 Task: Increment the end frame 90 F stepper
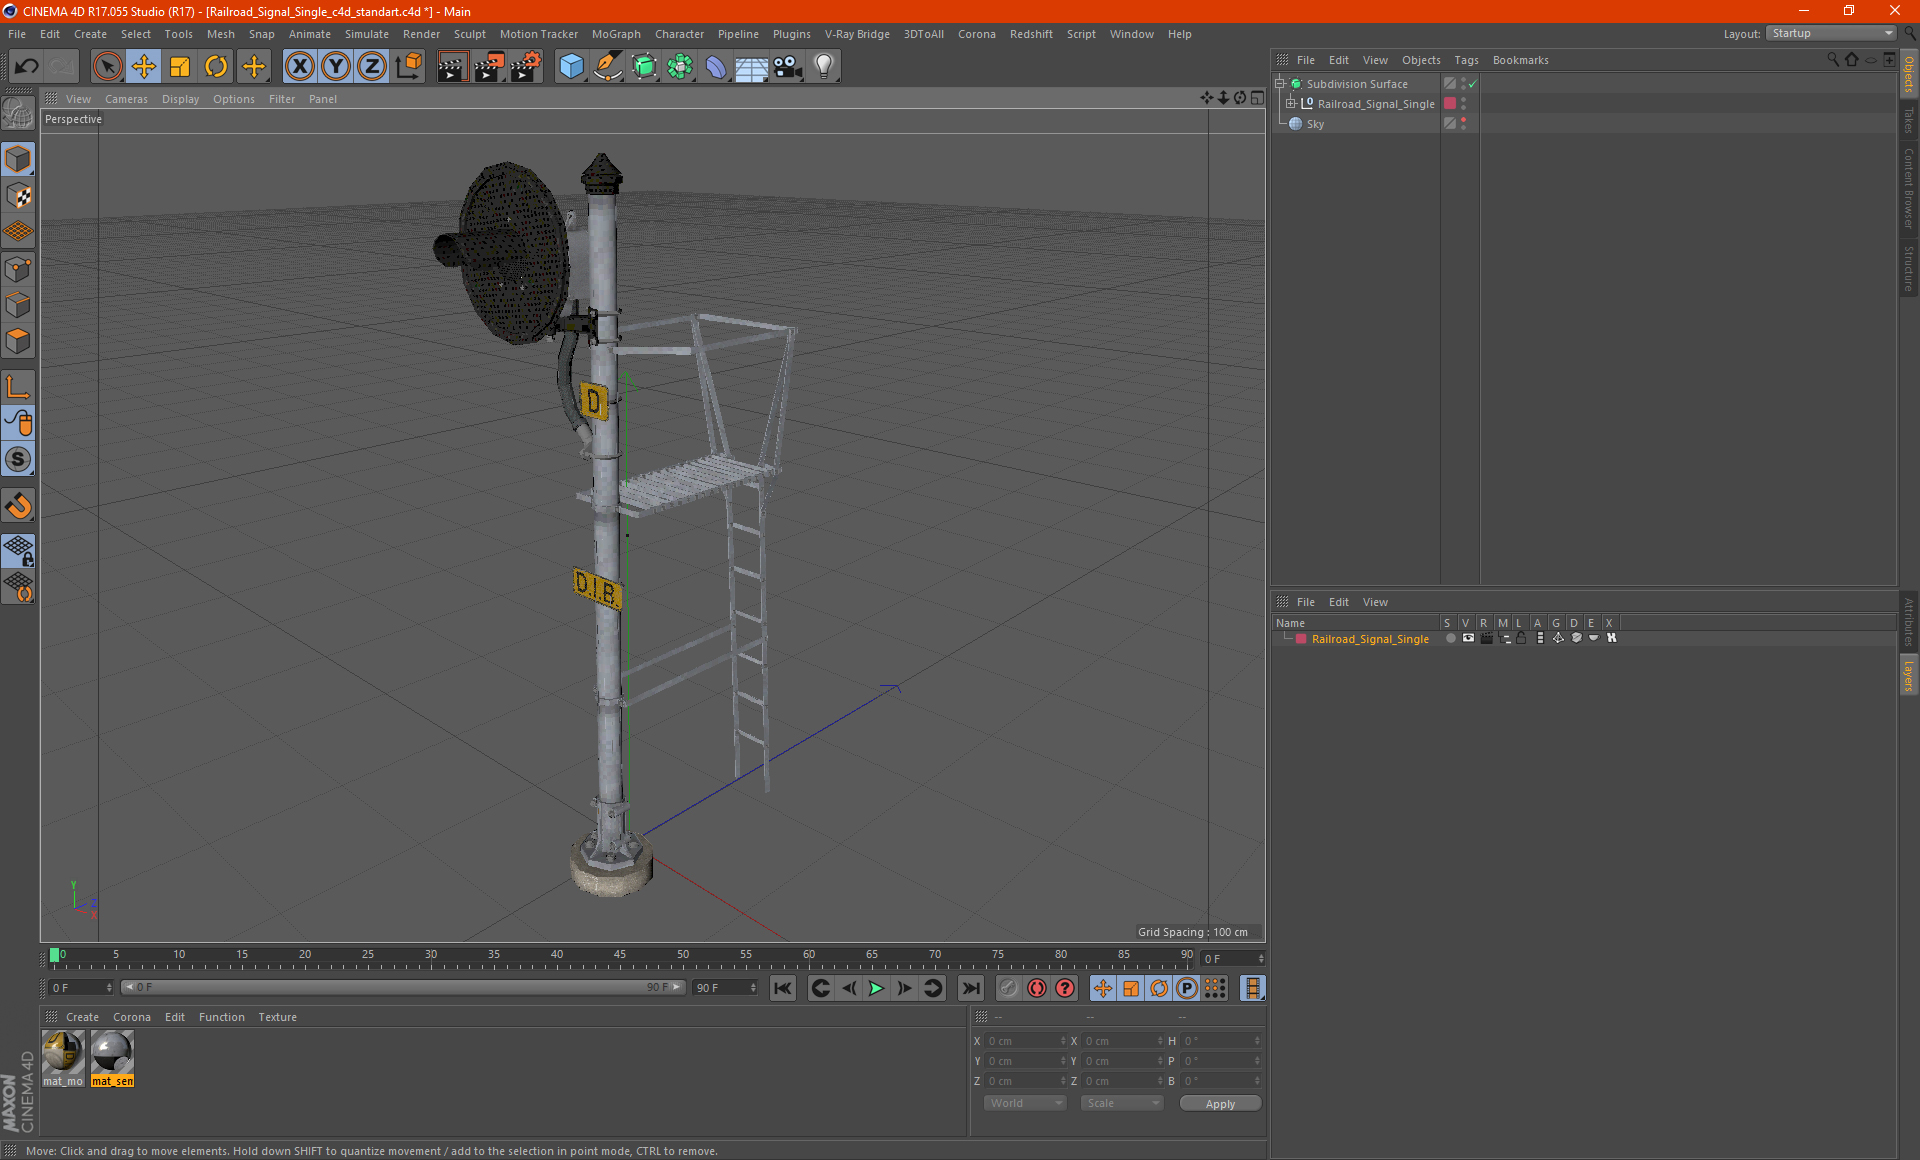pyautogui.click(x=754, y=985)
